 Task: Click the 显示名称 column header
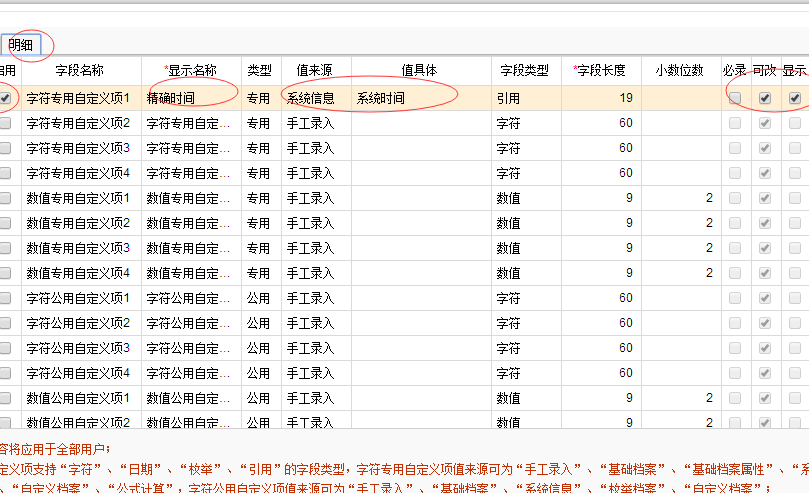191,70
